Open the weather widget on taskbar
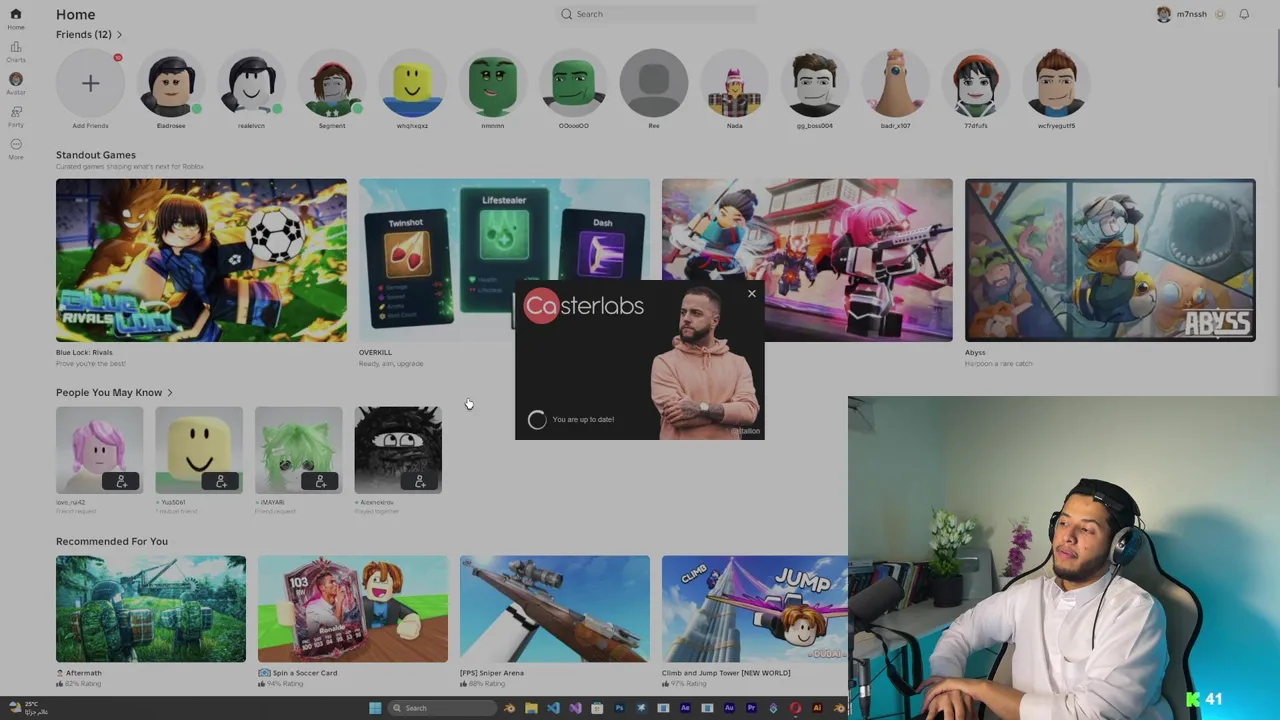 click(27, 708)
